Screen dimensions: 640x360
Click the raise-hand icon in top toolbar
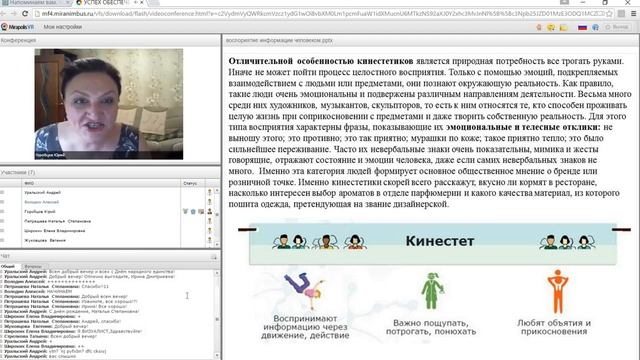(539, 27)
